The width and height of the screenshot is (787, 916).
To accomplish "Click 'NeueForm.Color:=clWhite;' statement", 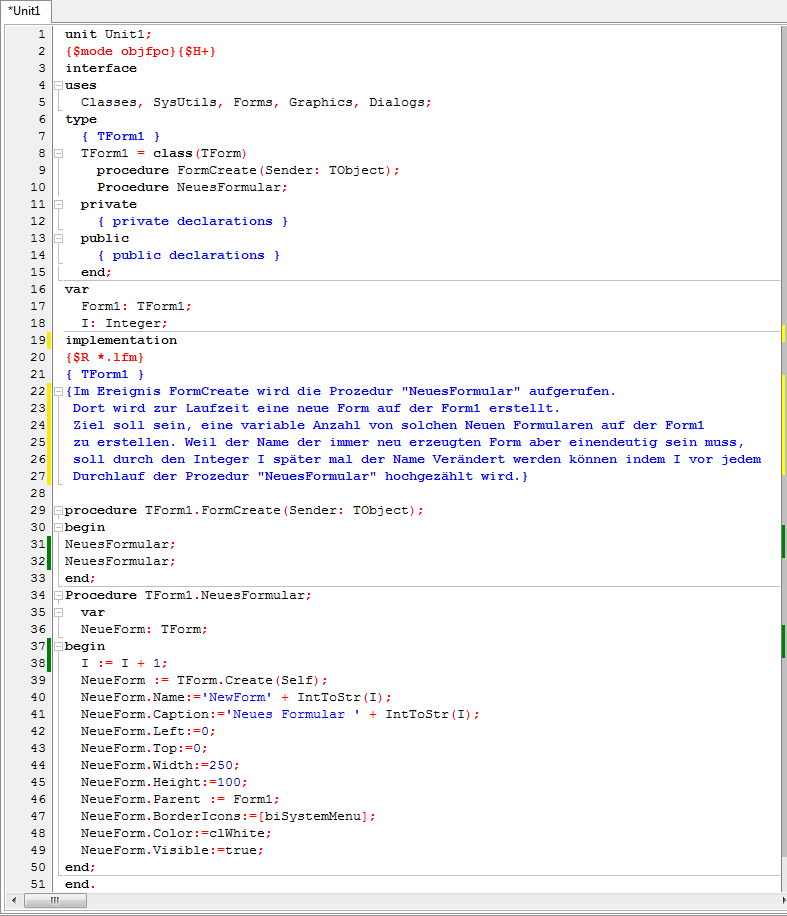I will (176, 833).
